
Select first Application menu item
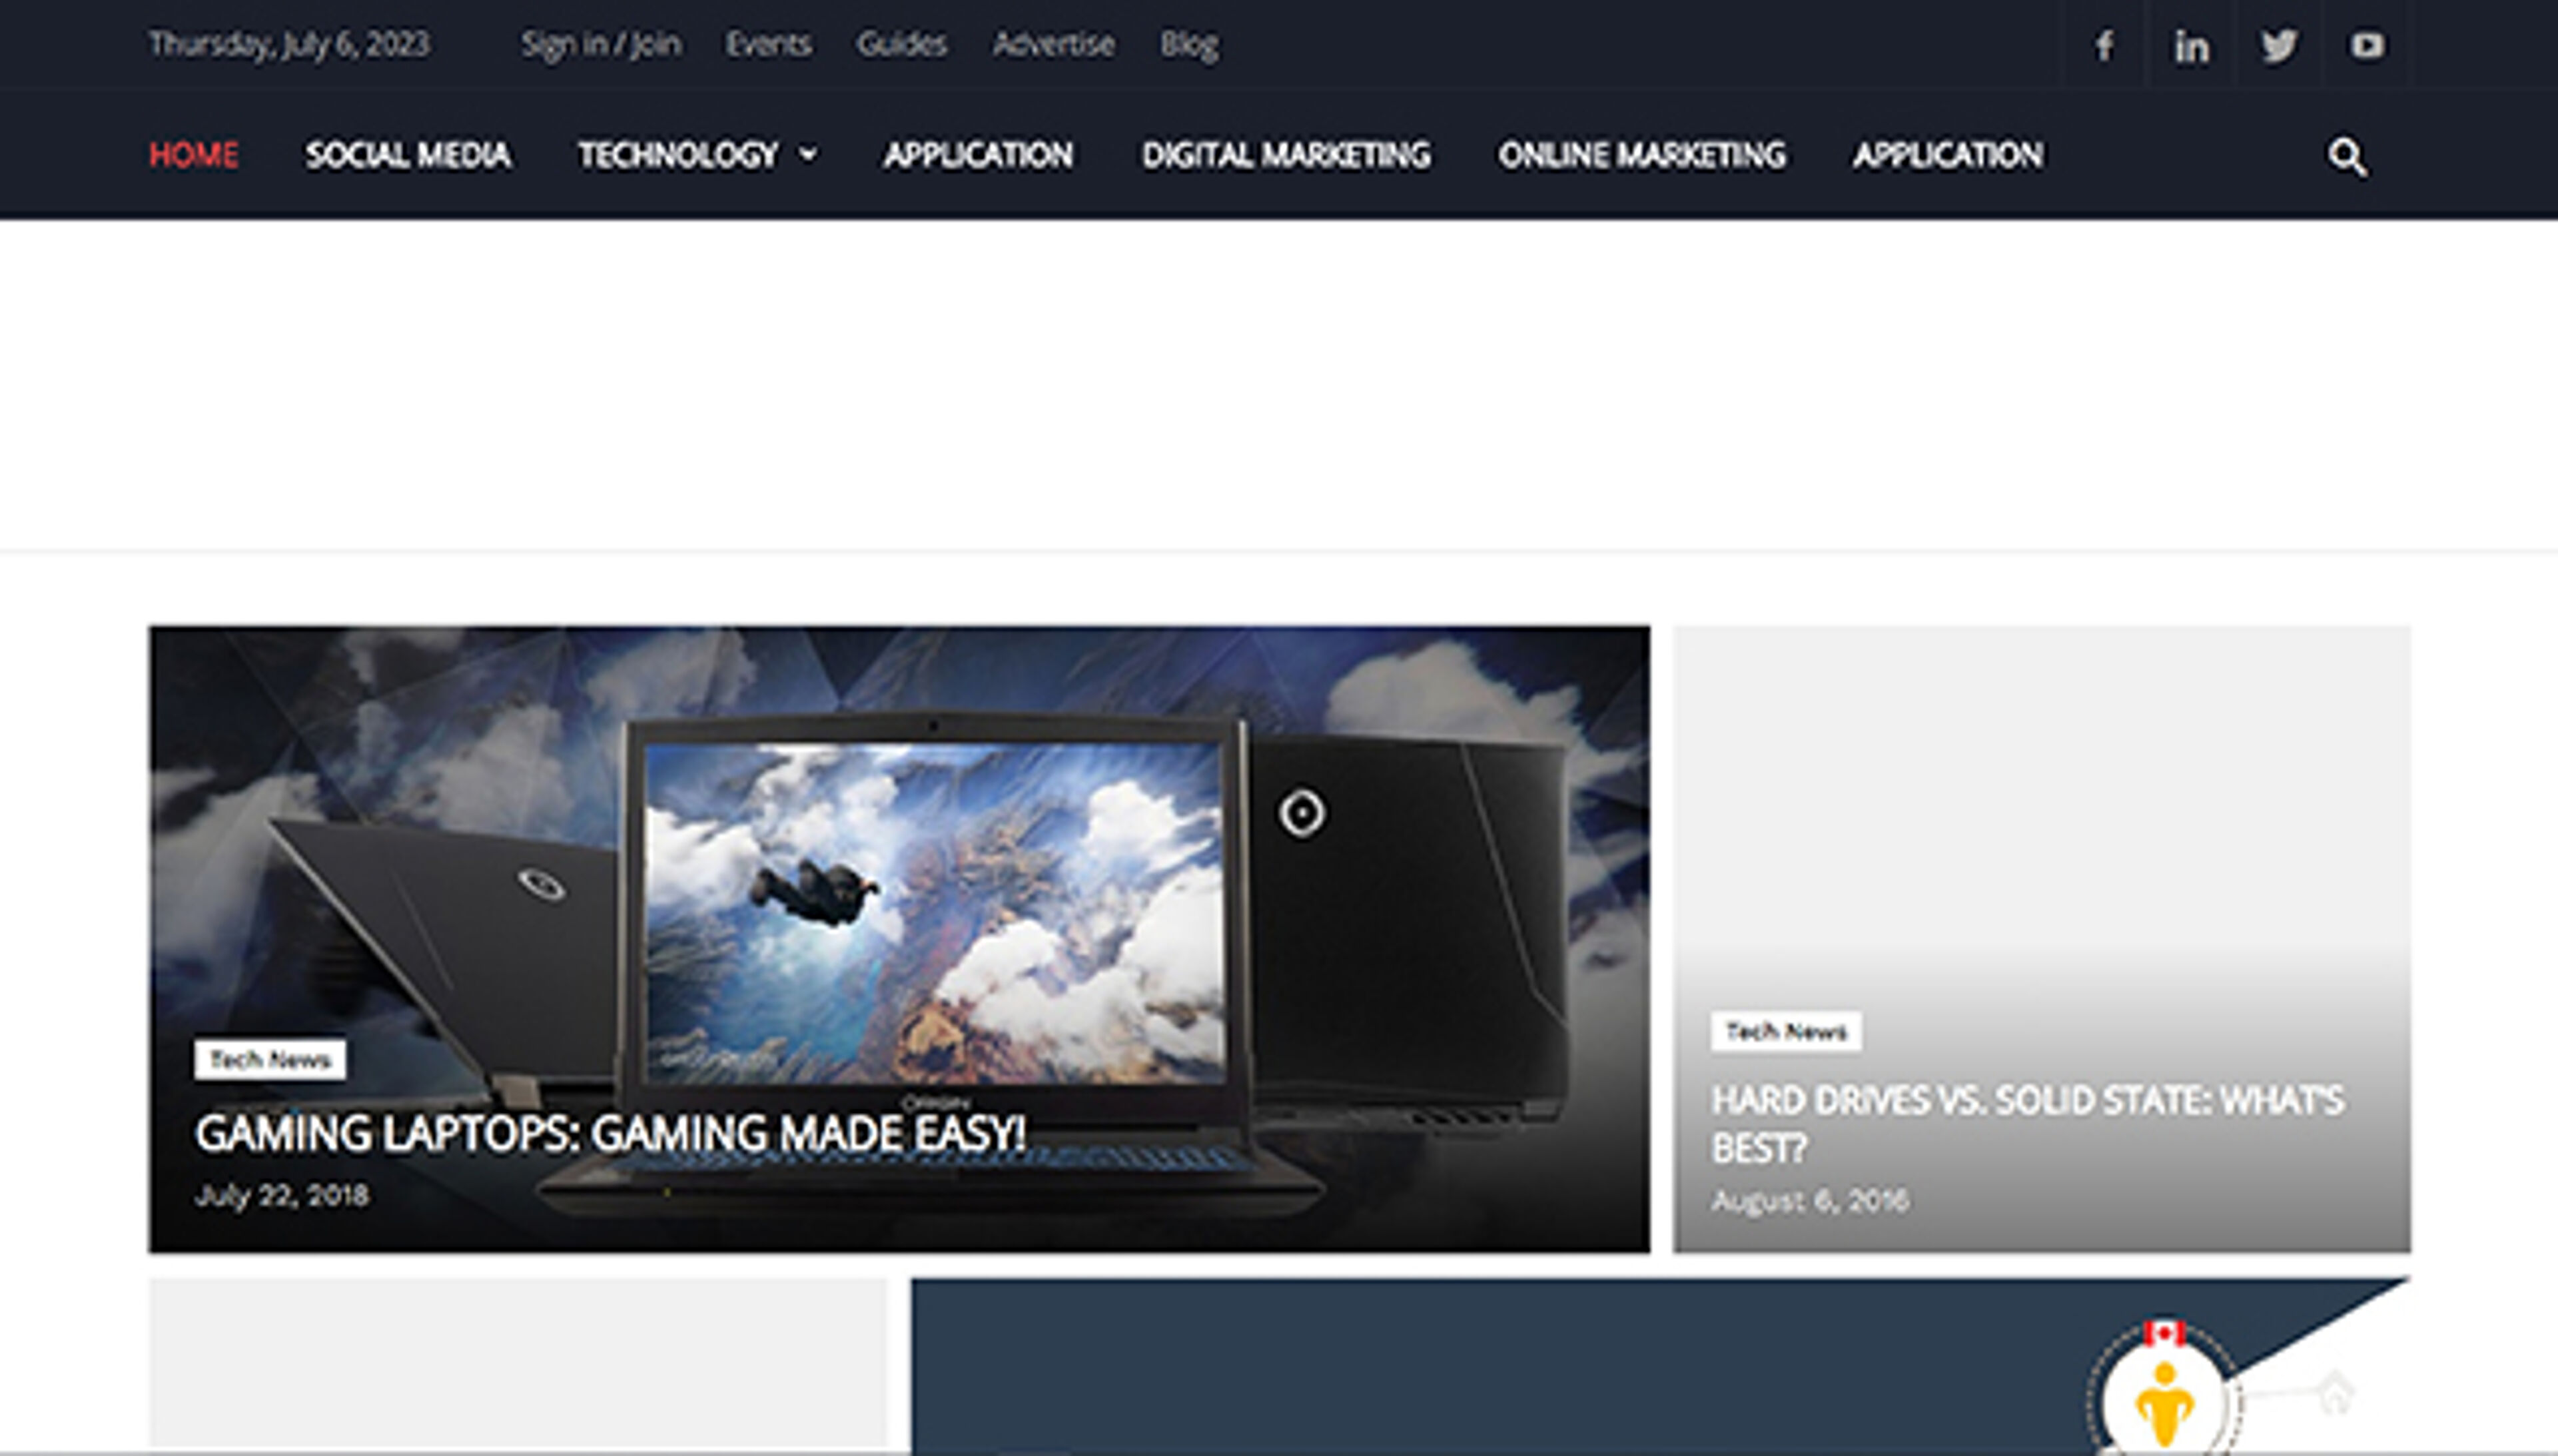click(x=978, y=155)
